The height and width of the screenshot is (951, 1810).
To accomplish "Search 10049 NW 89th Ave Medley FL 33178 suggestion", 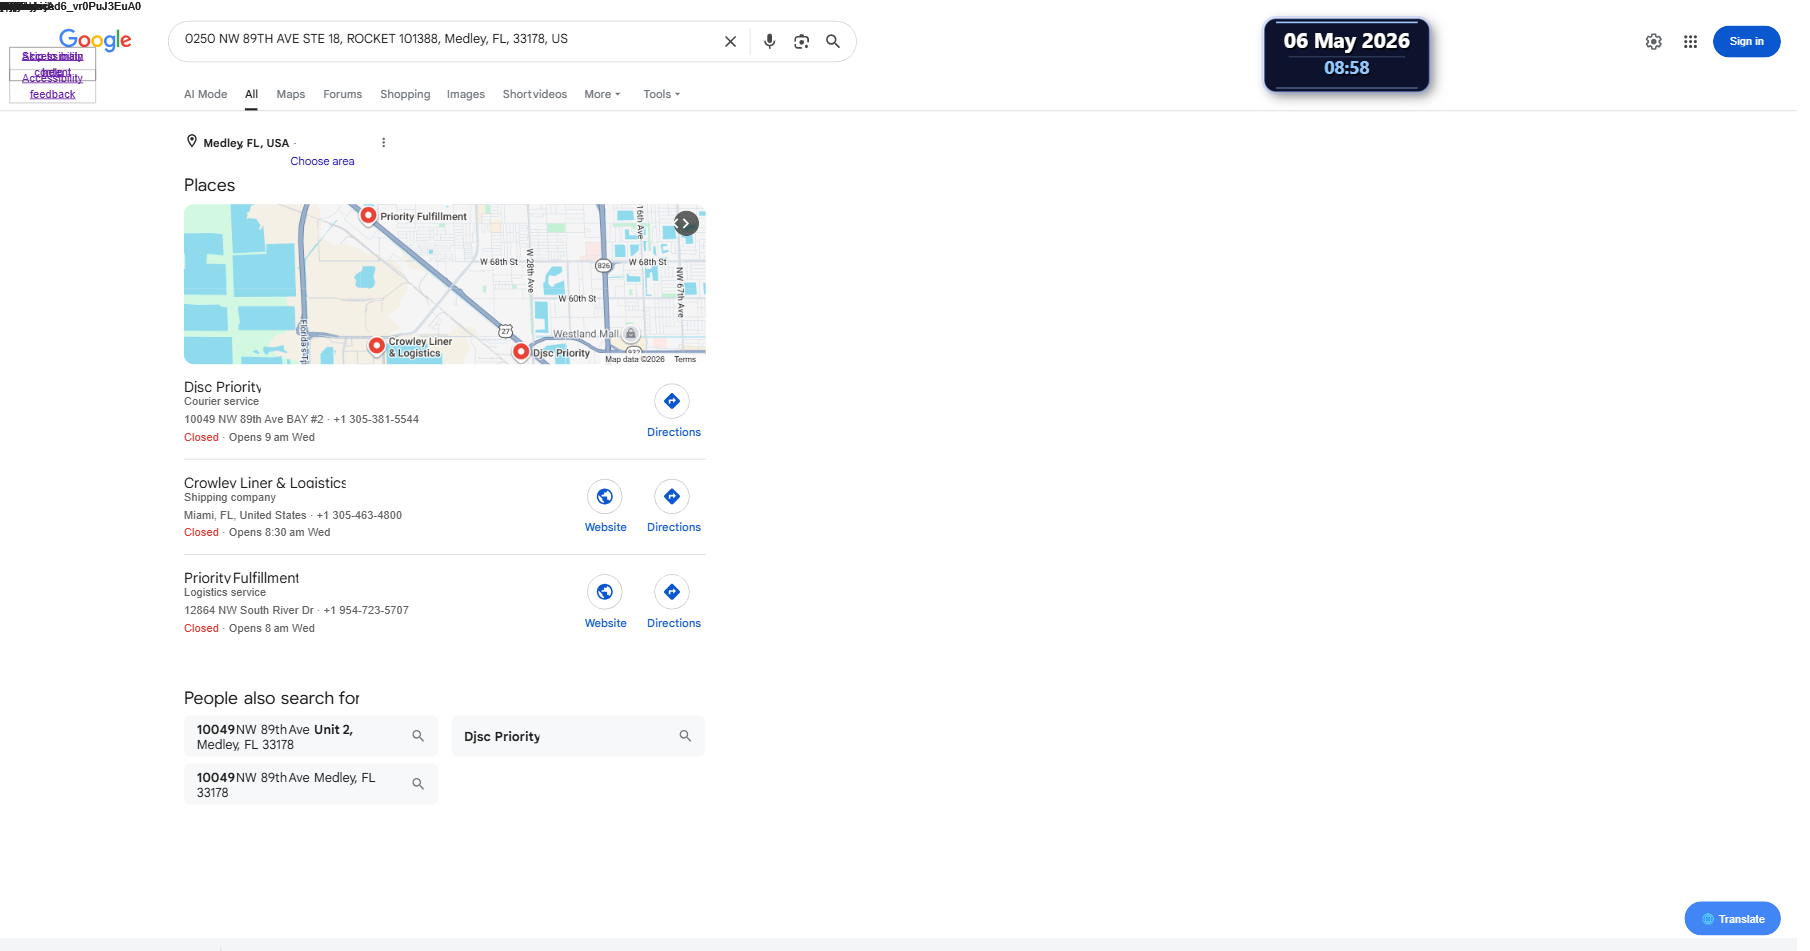I will click(311, 784).
